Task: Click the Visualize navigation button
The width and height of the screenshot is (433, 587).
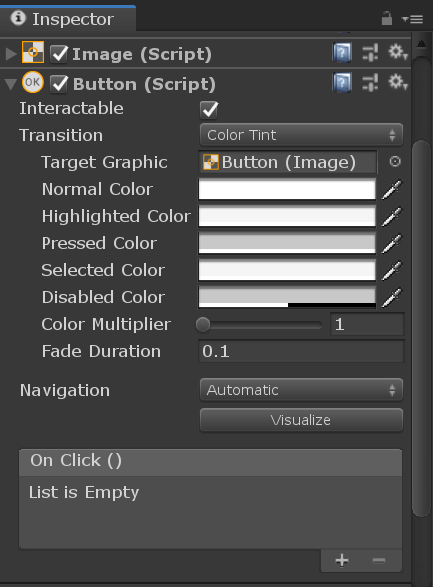Action: click(x=301, y=420)
